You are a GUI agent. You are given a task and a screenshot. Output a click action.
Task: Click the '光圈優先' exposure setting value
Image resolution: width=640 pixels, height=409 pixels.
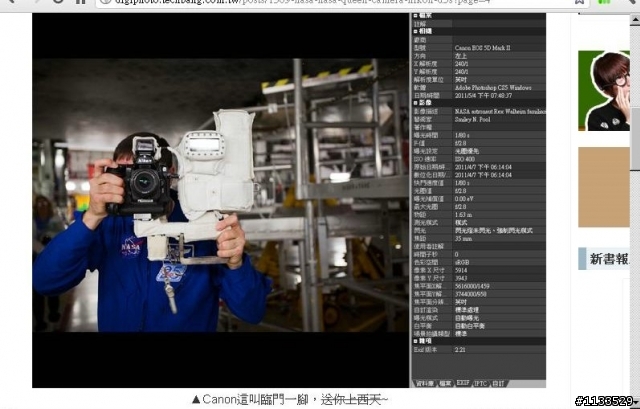(467, 151)
